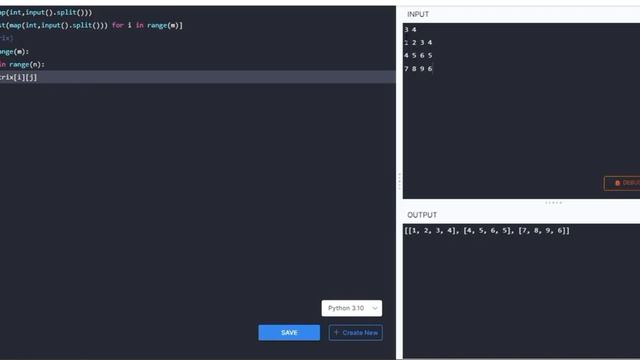Screen dimensions: 640x360
Task: Click code line 'nge(m):'
Action: pyautogui.click(x=15, y=51)
